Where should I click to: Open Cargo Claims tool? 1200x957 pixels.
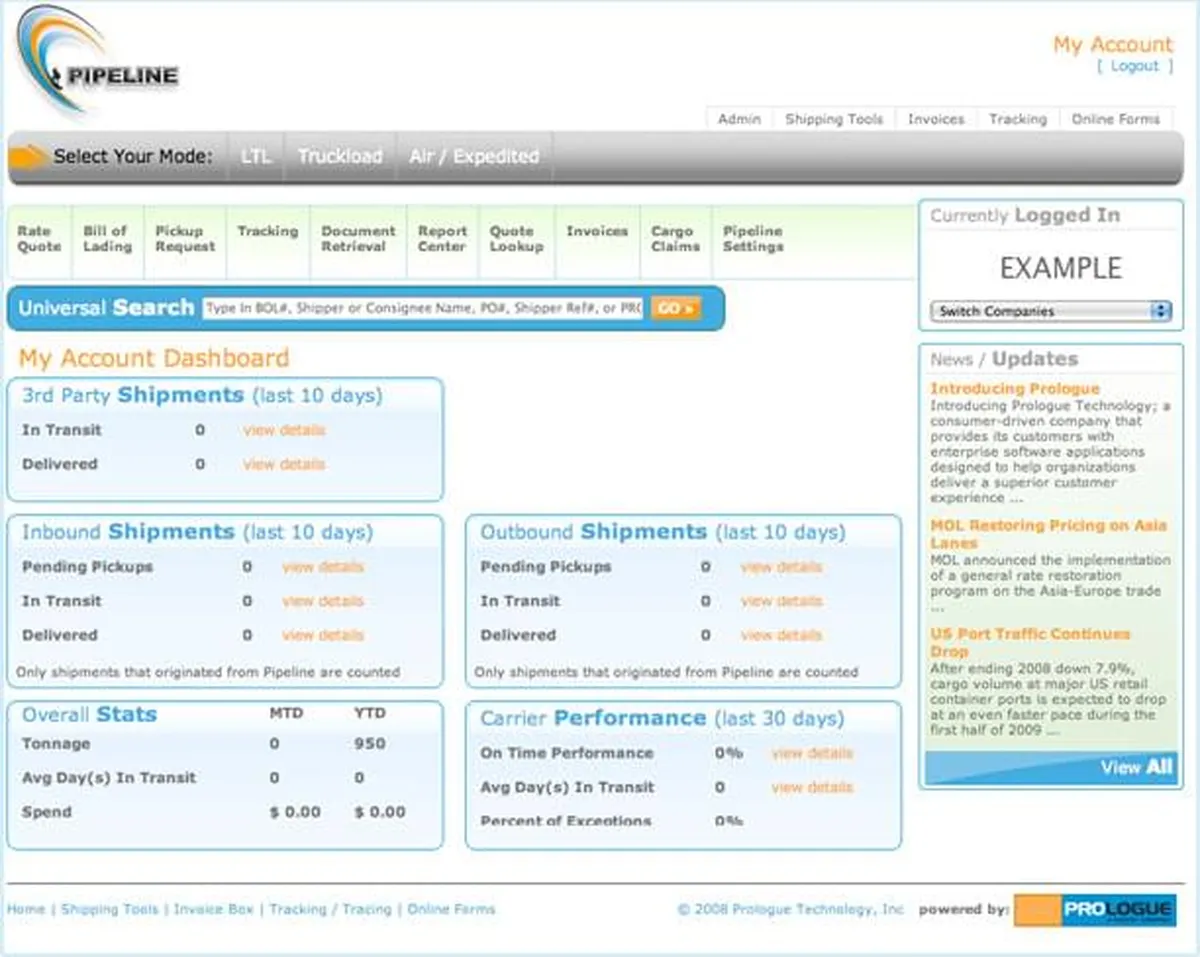point(675,239)
